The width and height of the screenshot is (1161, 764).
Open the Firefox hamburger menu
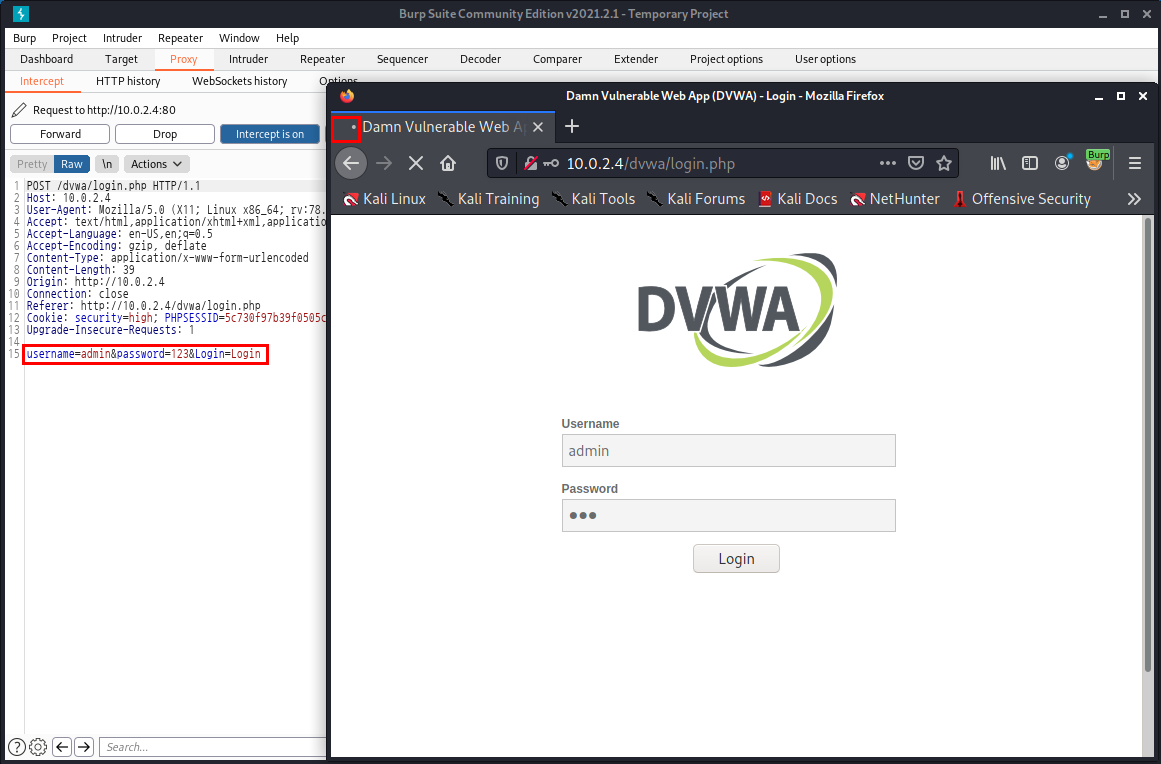(x=1135, y=163)
